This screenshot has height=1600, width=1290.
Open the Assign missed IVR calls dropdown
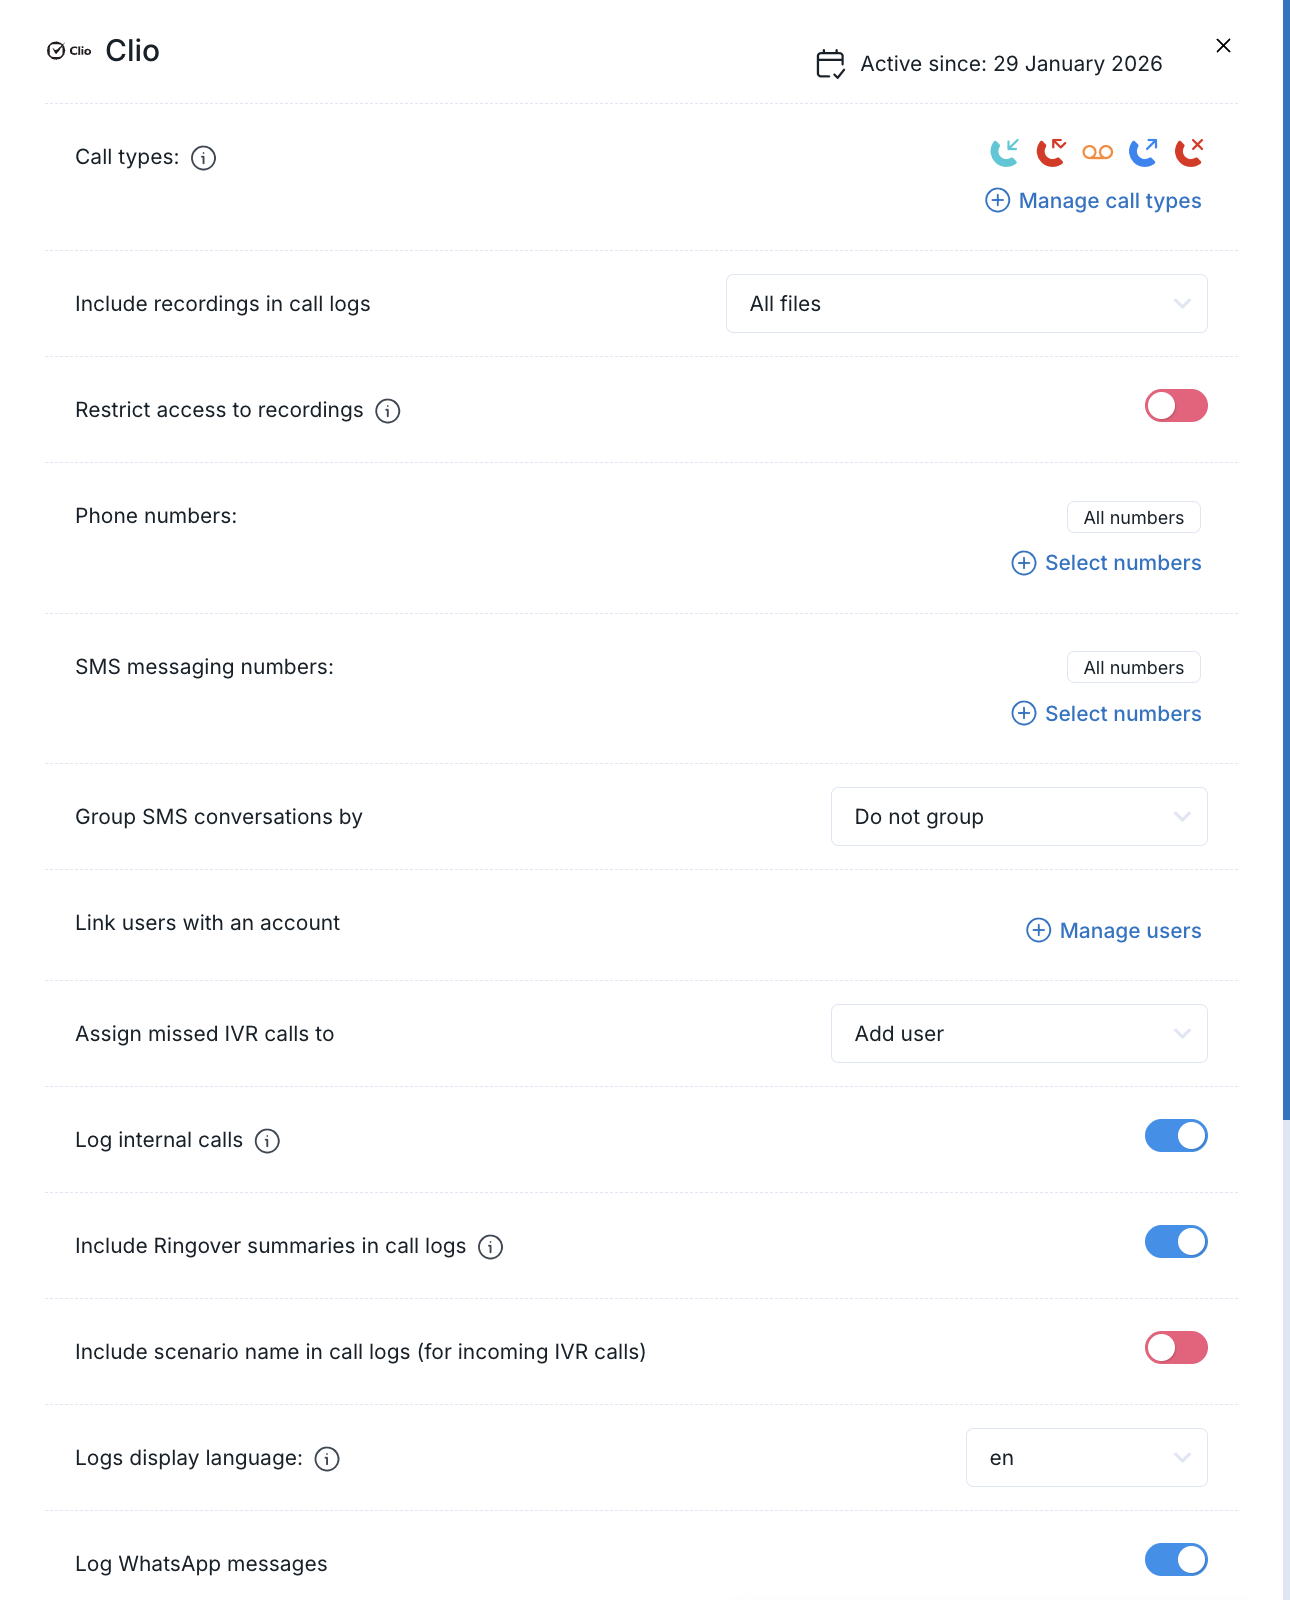click(x=1018, y=1034)
